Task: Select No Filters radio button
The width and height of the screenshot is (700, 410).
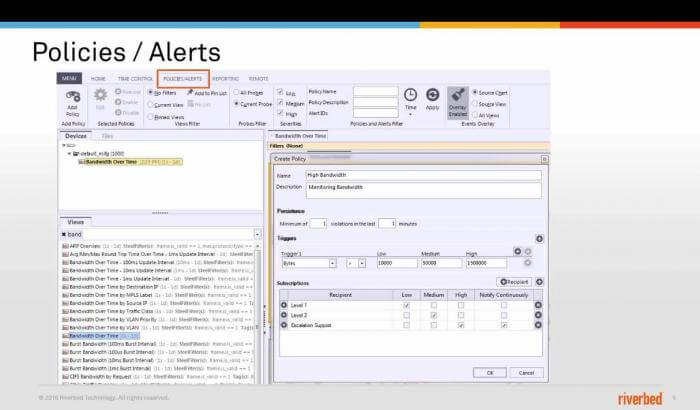Action: (150, 92)
